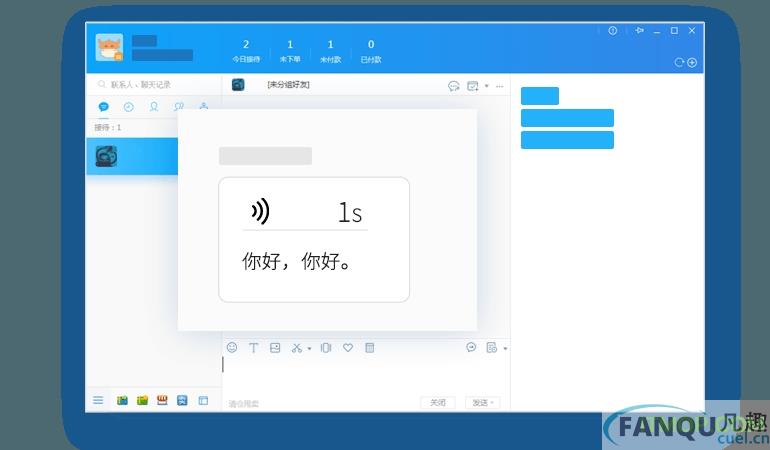Viewport: 770px width, 450px height.
Task: Play the voice message speaker icon
Action: point(260,211)
